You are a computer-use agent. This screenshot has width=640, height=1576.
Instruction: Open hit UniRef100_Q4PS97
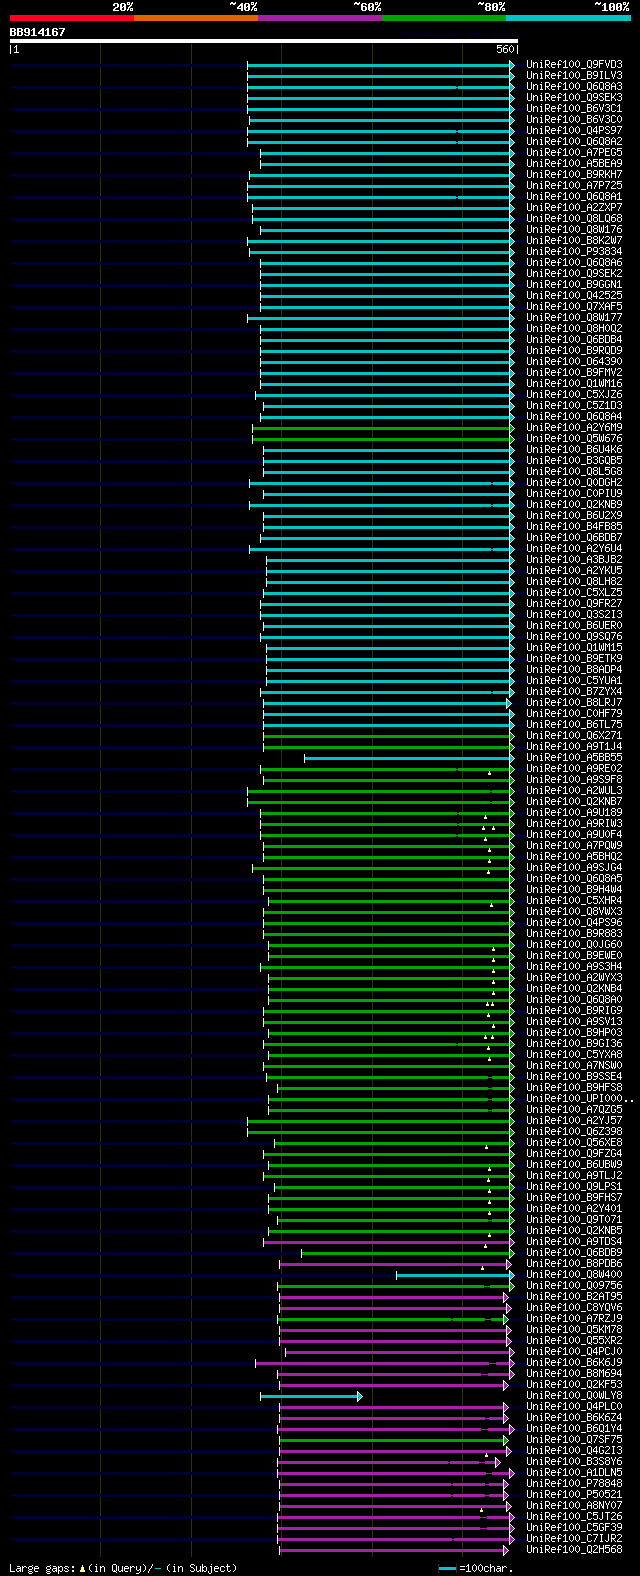point(574,131)
